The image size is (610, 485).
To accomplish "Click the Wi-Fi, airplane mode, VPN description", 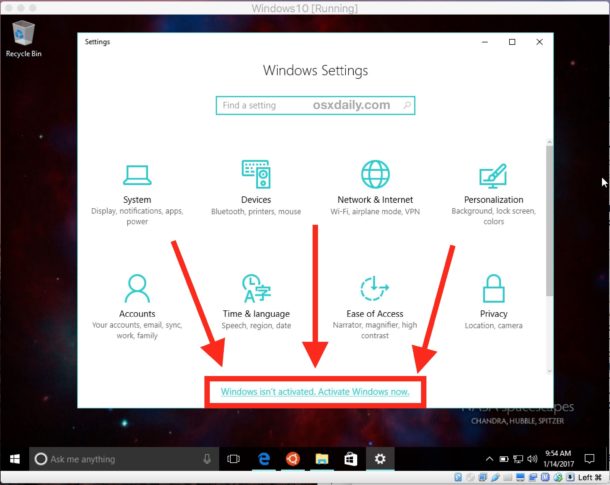I will [375, 212].
